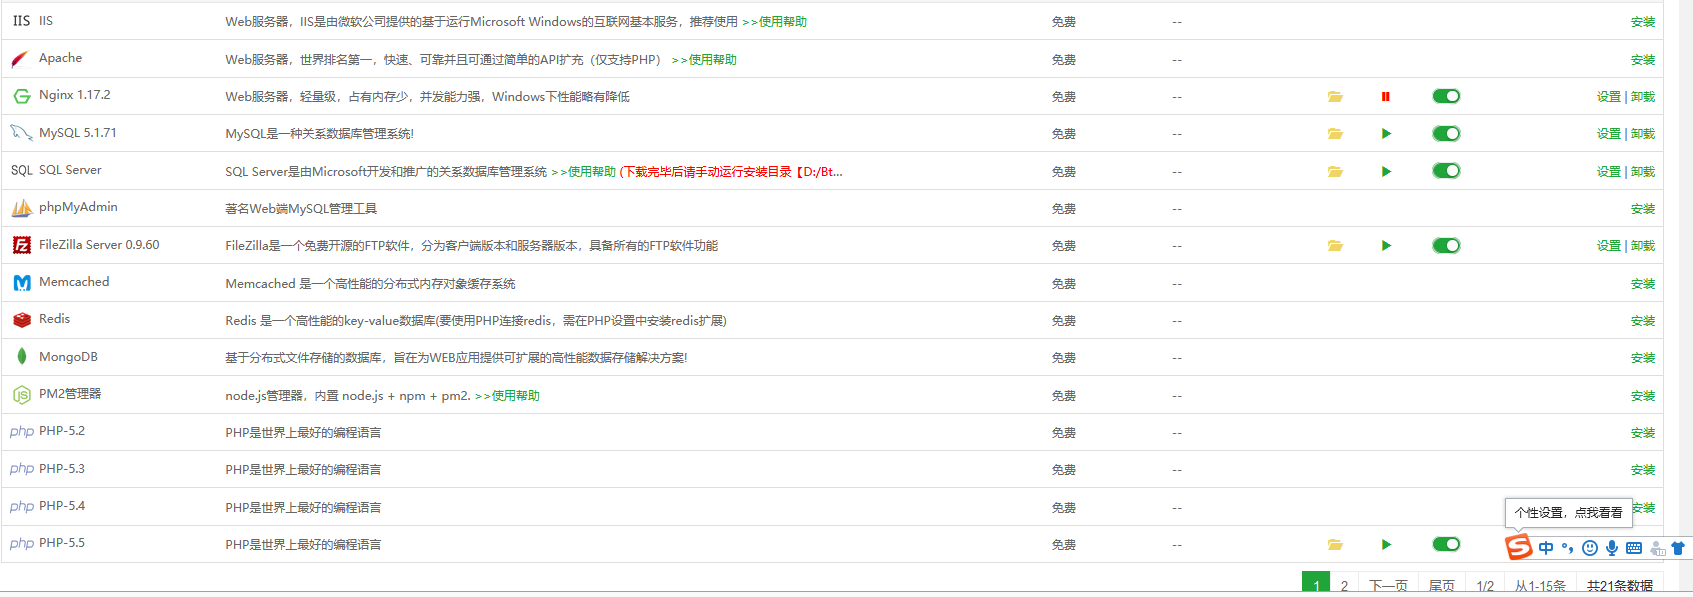The image size is (1693, 597).
Task: Click the phpMyAdmin sailboat icon
Action: point(21,208)
